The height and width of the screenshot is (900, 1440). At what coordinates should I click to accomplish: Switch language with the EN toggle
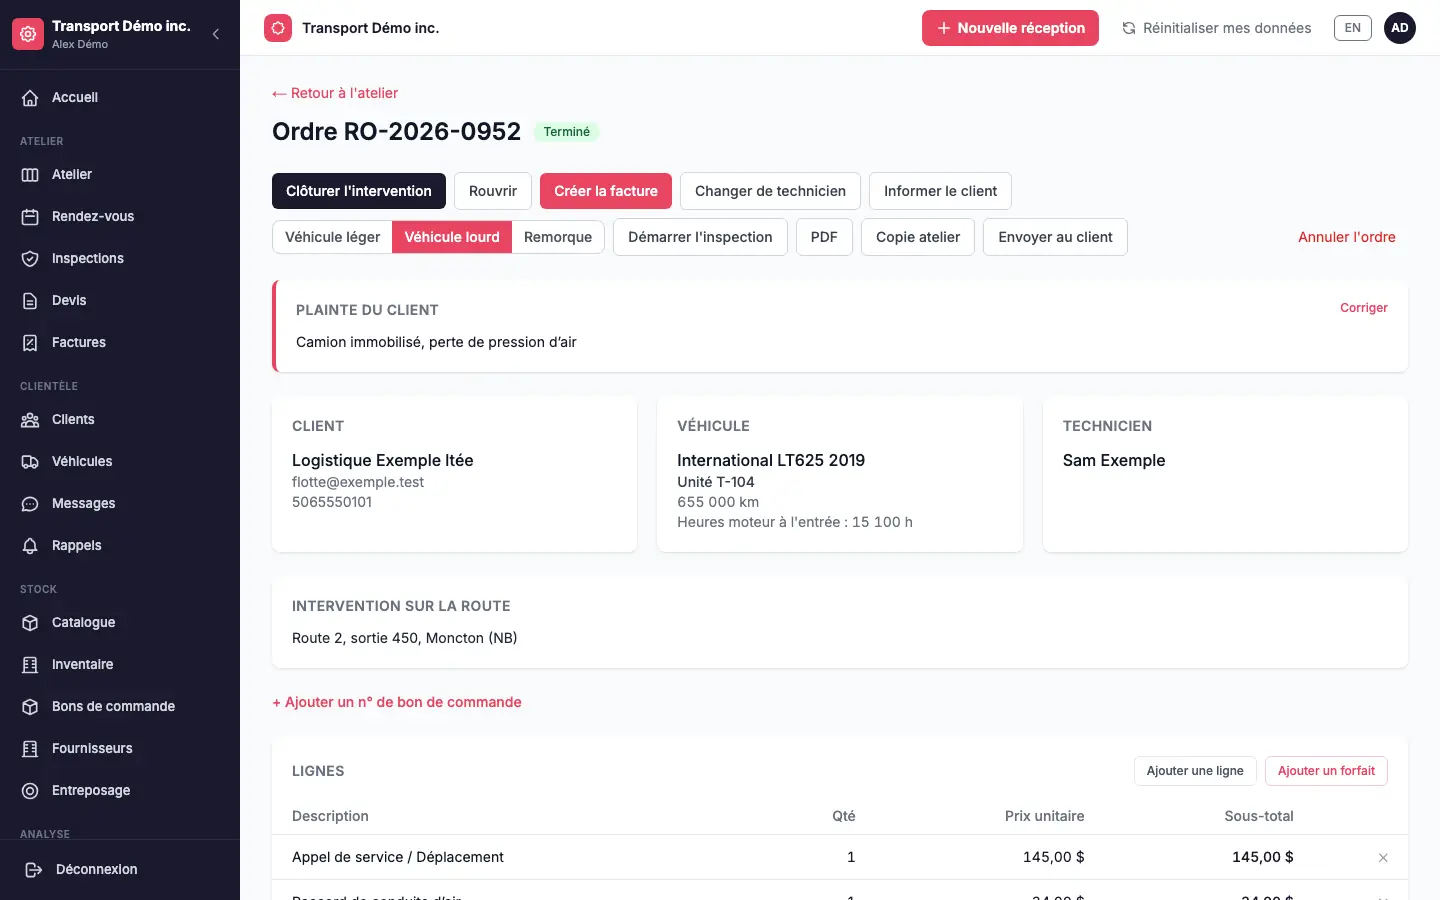(1352, 28)
